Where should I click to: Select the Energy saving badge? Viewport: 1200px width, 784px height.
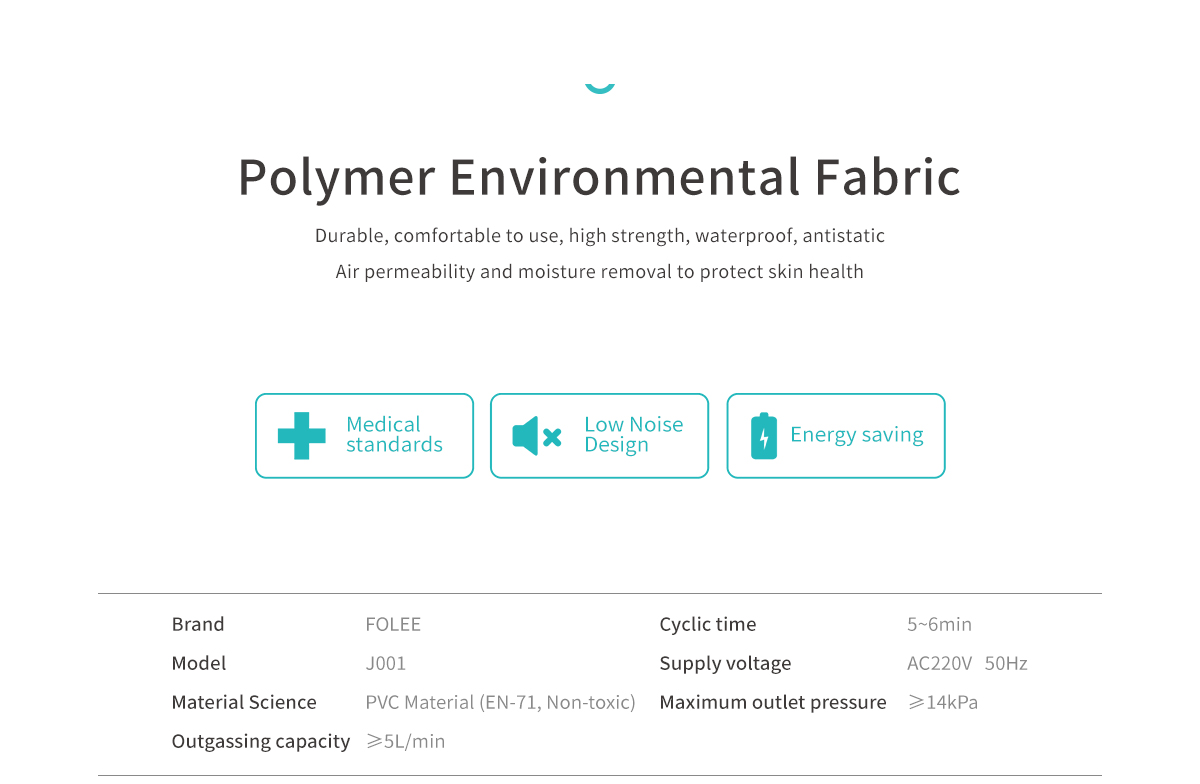[x=836, y=436]
